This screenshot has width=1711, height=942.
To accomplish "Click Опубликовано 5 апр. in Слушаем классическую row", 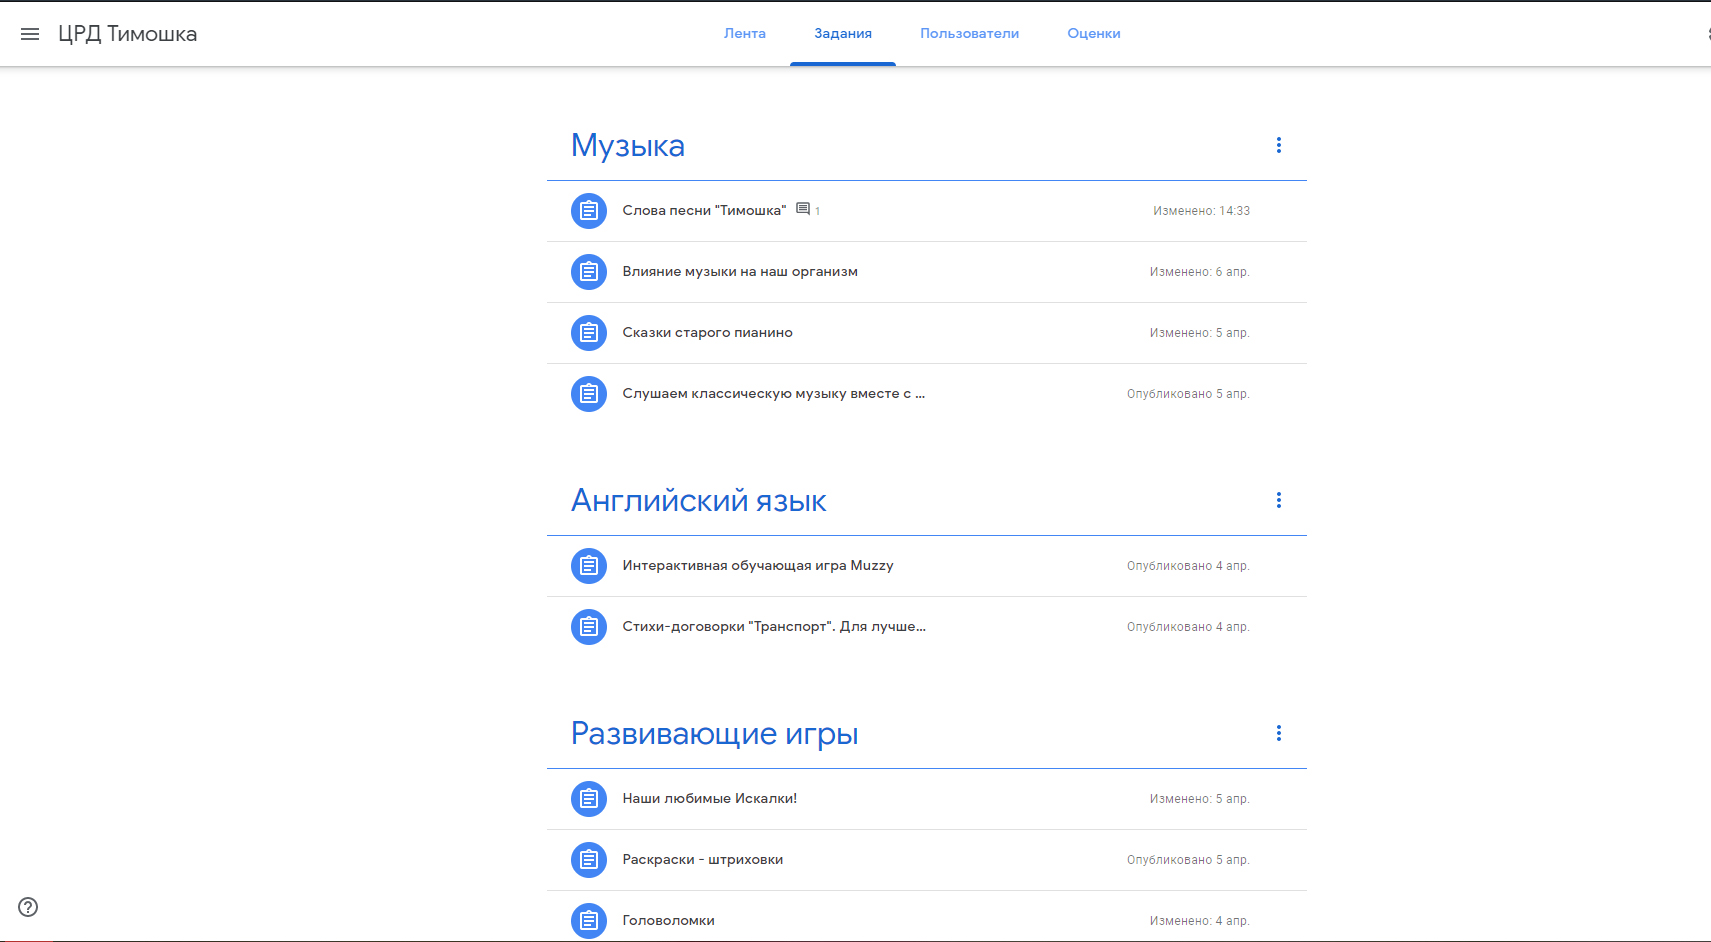I will tap(1188, 394).
